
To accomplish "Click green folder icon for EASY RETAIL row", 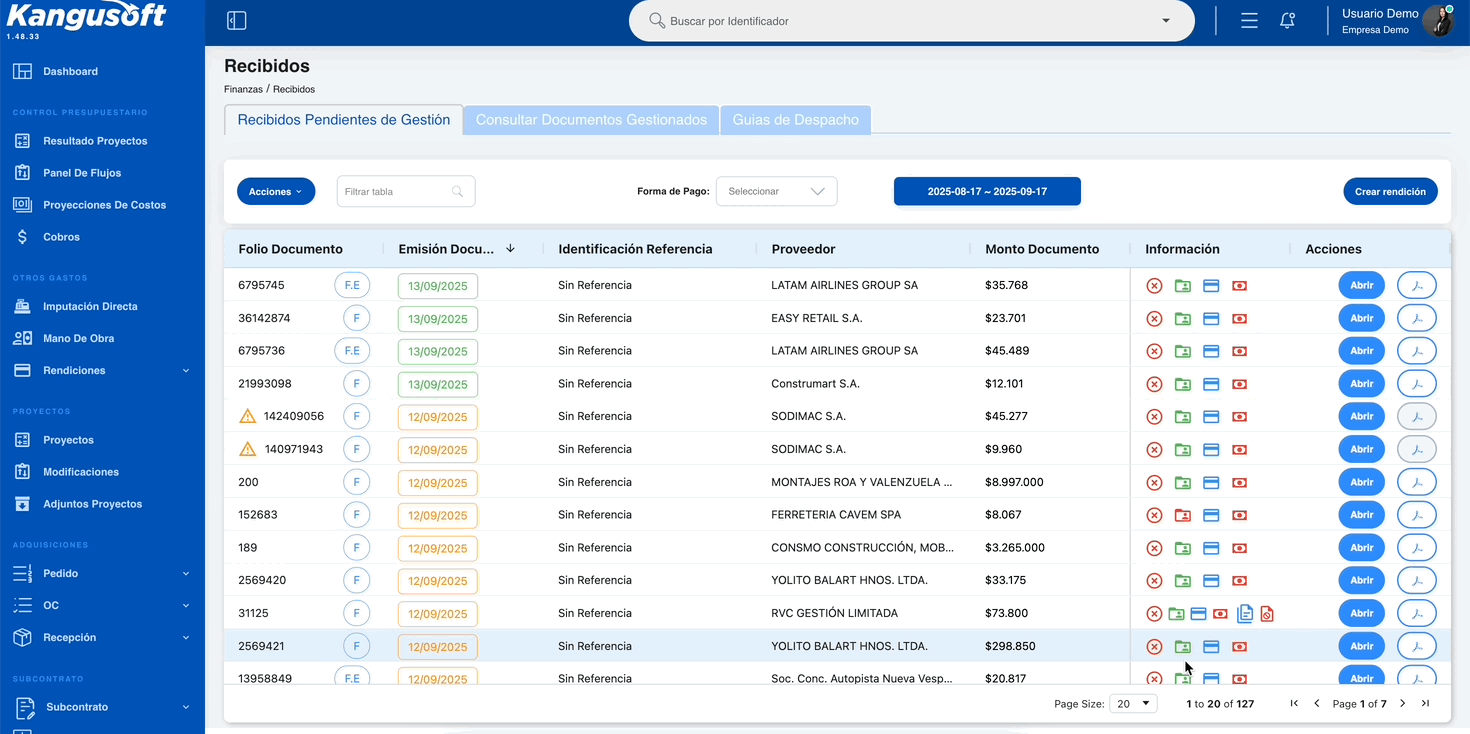I will coord(1183,319).
